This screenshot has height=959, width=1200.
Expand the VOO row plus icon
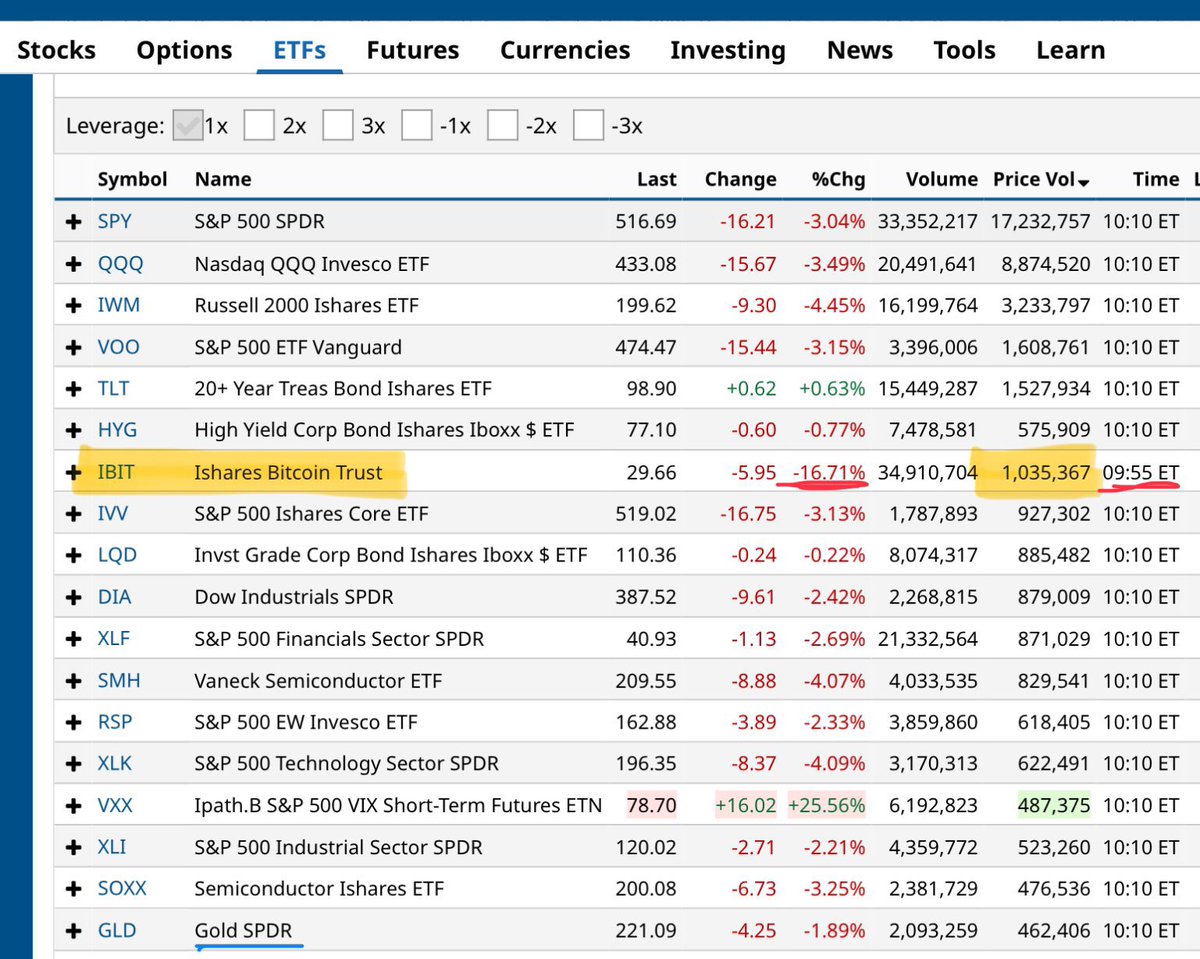[x=73, y=347]
